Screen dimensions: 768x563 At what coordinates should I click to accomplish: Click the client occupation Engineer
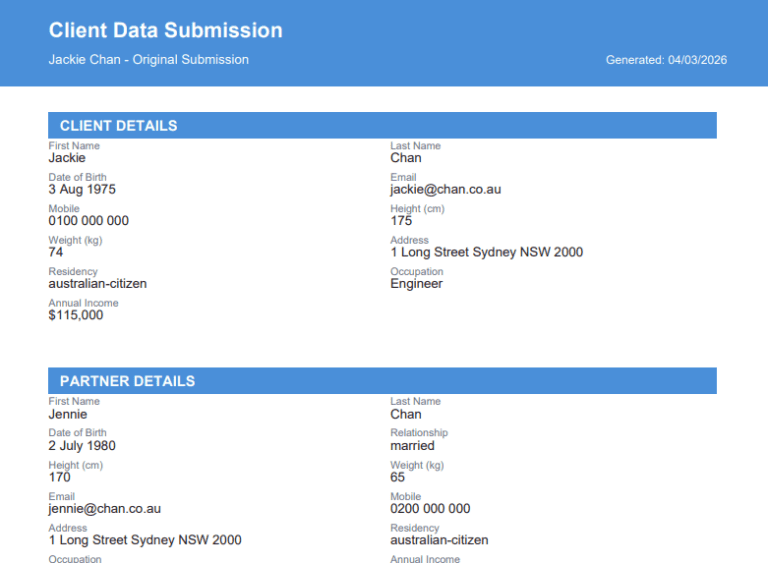point(416,284)
